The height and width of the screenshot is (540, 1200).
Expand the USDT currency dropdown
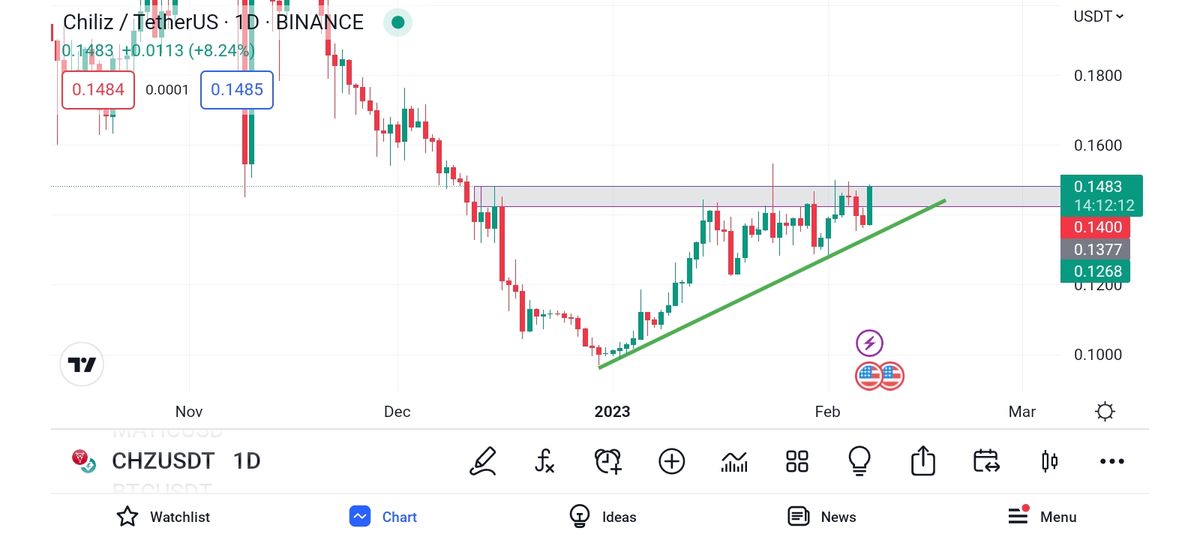click(x=1098, y=16)
